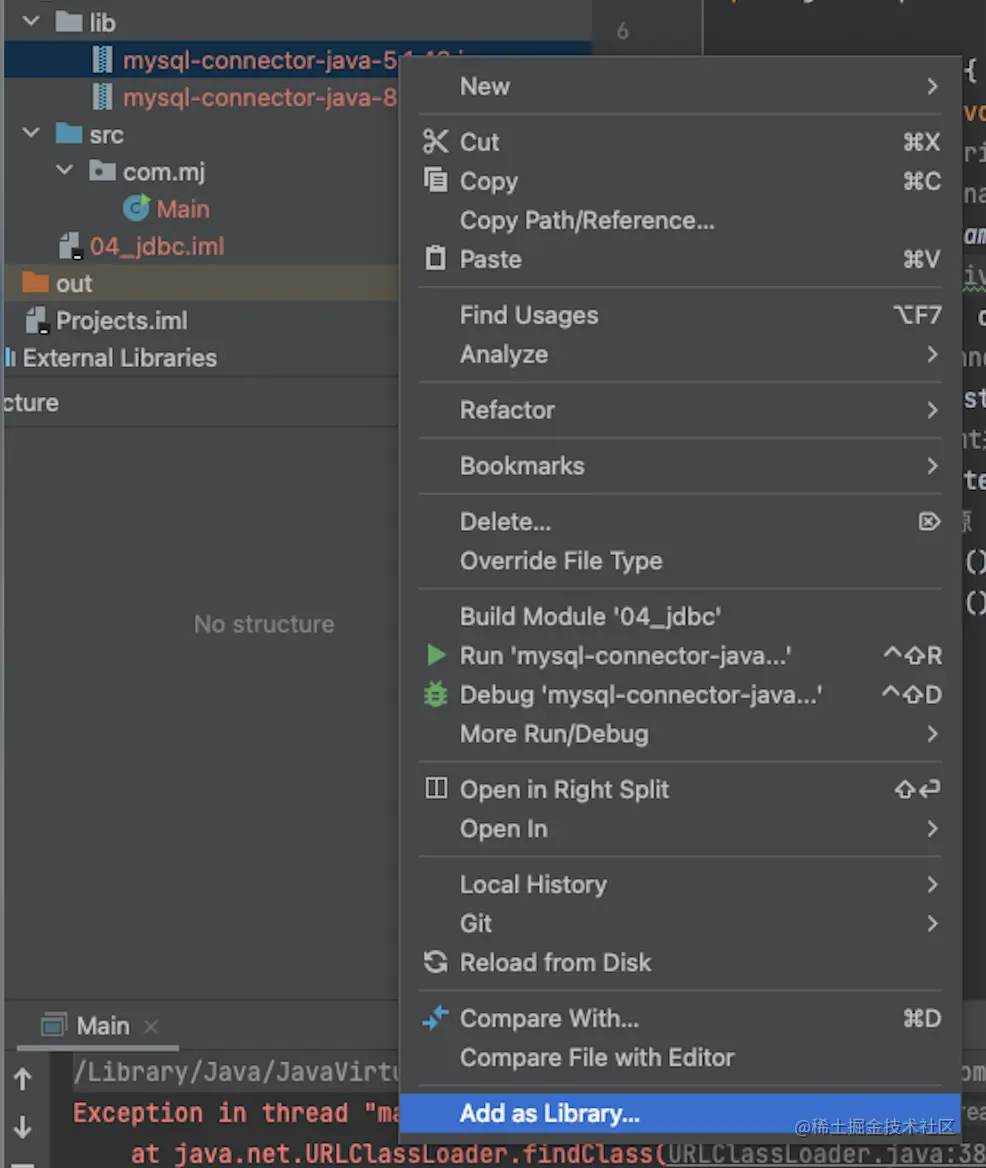The width and height of the screenshot is (986, 1168).
Task: Select Find Usages
Action: [x=529, y=316]
